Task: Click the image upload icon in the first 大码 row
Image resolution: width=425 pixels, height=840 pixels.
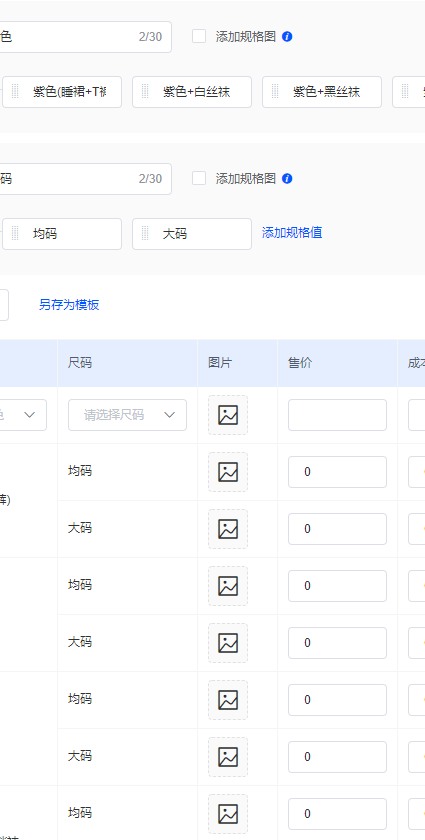Action: 228,529
